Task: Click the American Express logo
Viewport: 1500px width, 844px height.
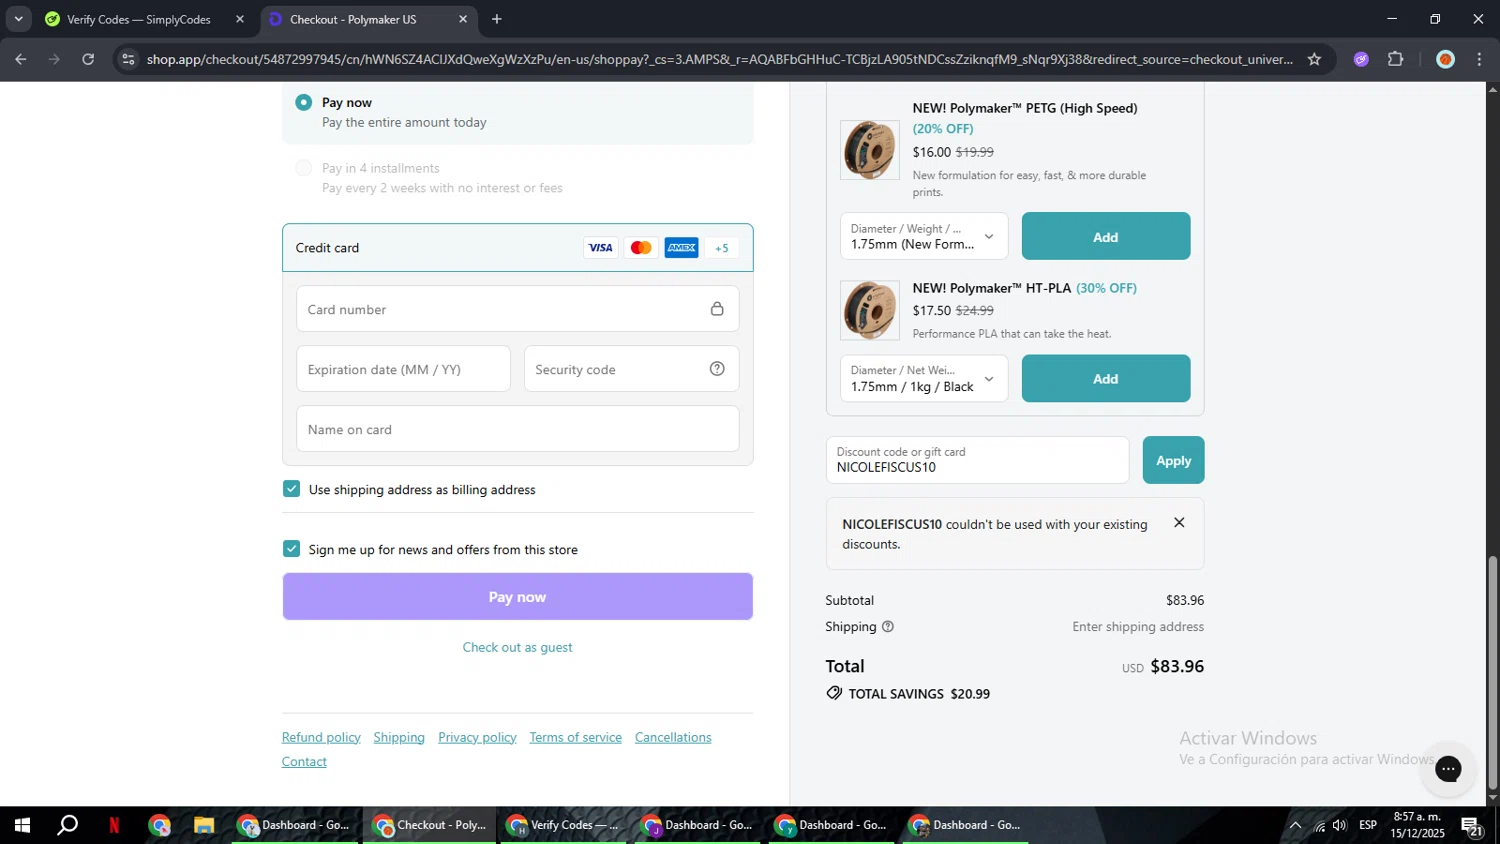Action: [x=682, y=248]
